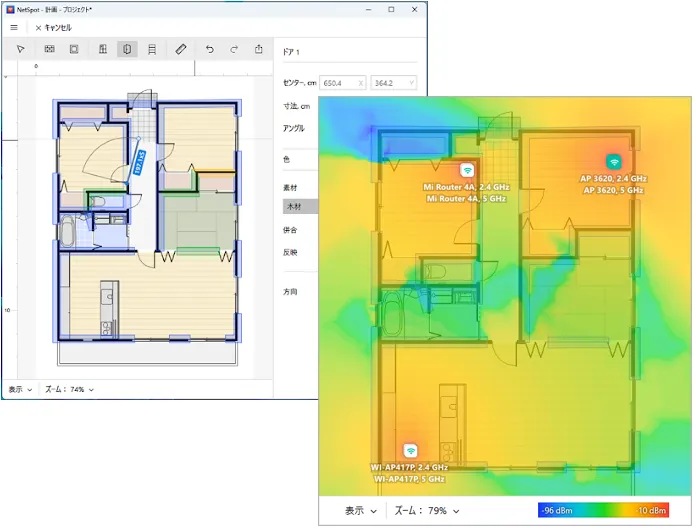This screenshot has width=696, height=529.
Task: Open the 表示 dropdown in editor window
Action: [x=20, y=389]
